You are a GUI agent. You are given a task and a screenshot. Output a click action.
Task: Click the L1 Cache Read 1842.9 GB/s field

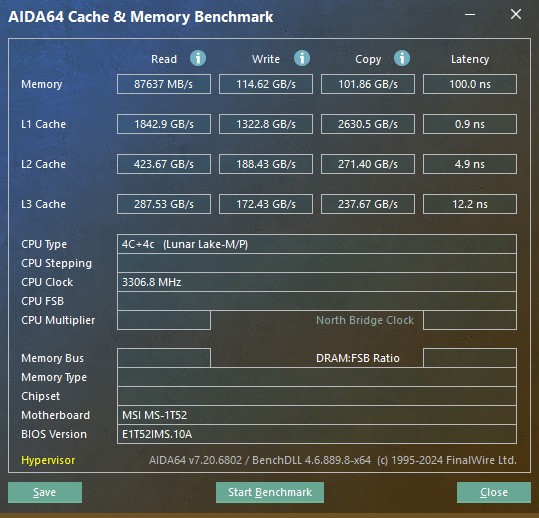pos(164,124)
